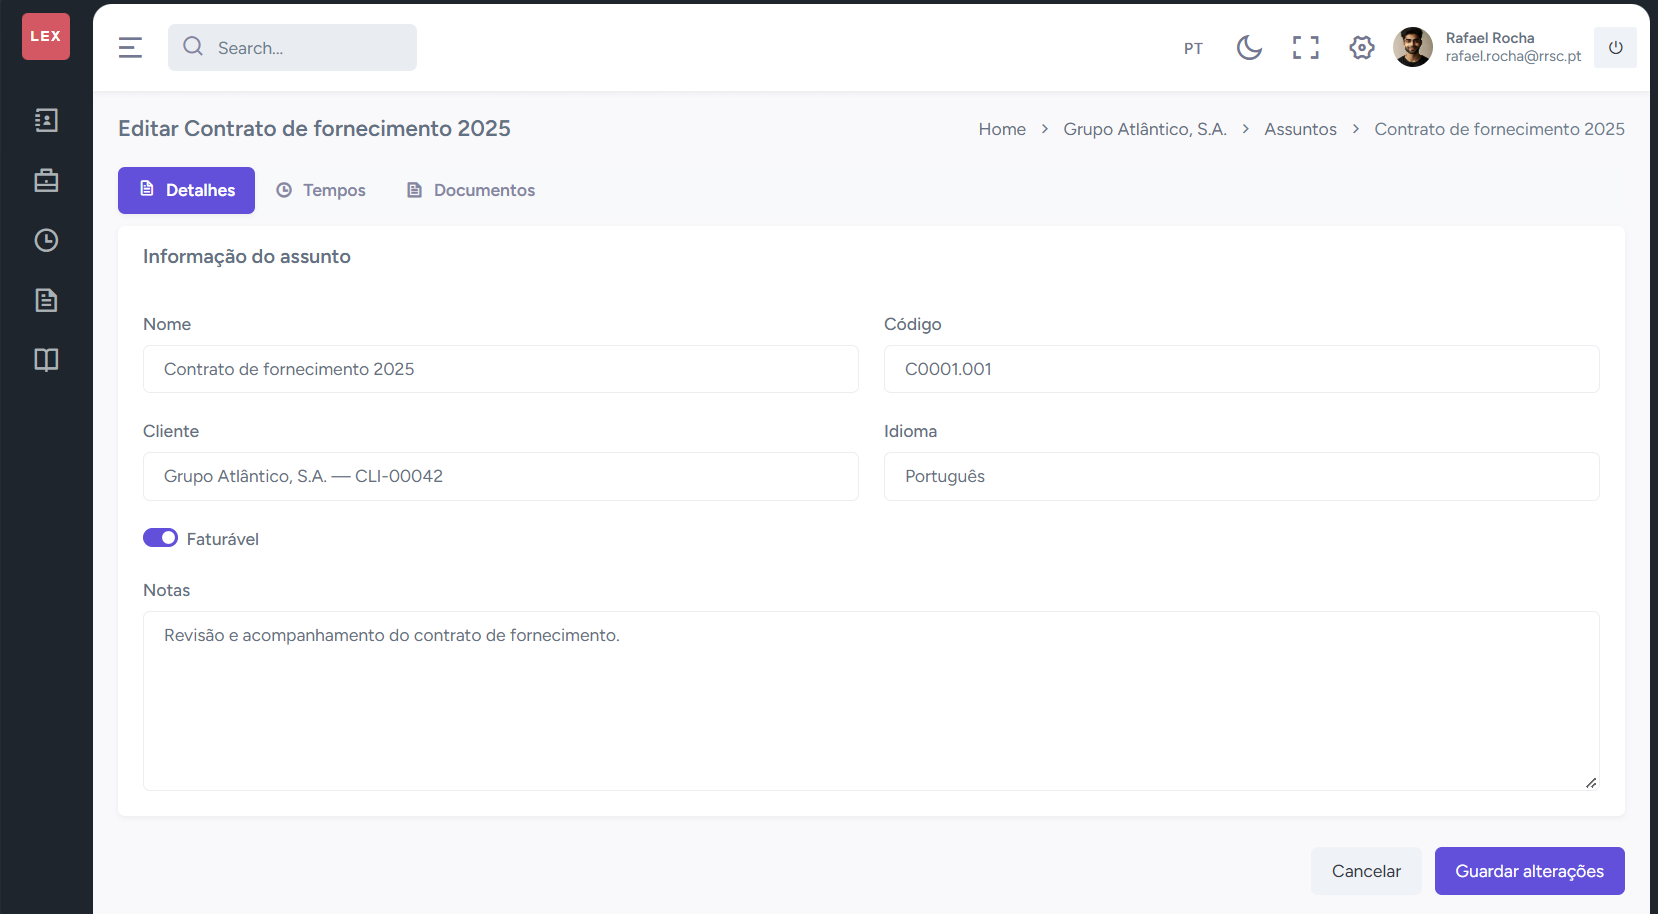
Task: Click the Informação do assunto heading
Action: (247, 257)
